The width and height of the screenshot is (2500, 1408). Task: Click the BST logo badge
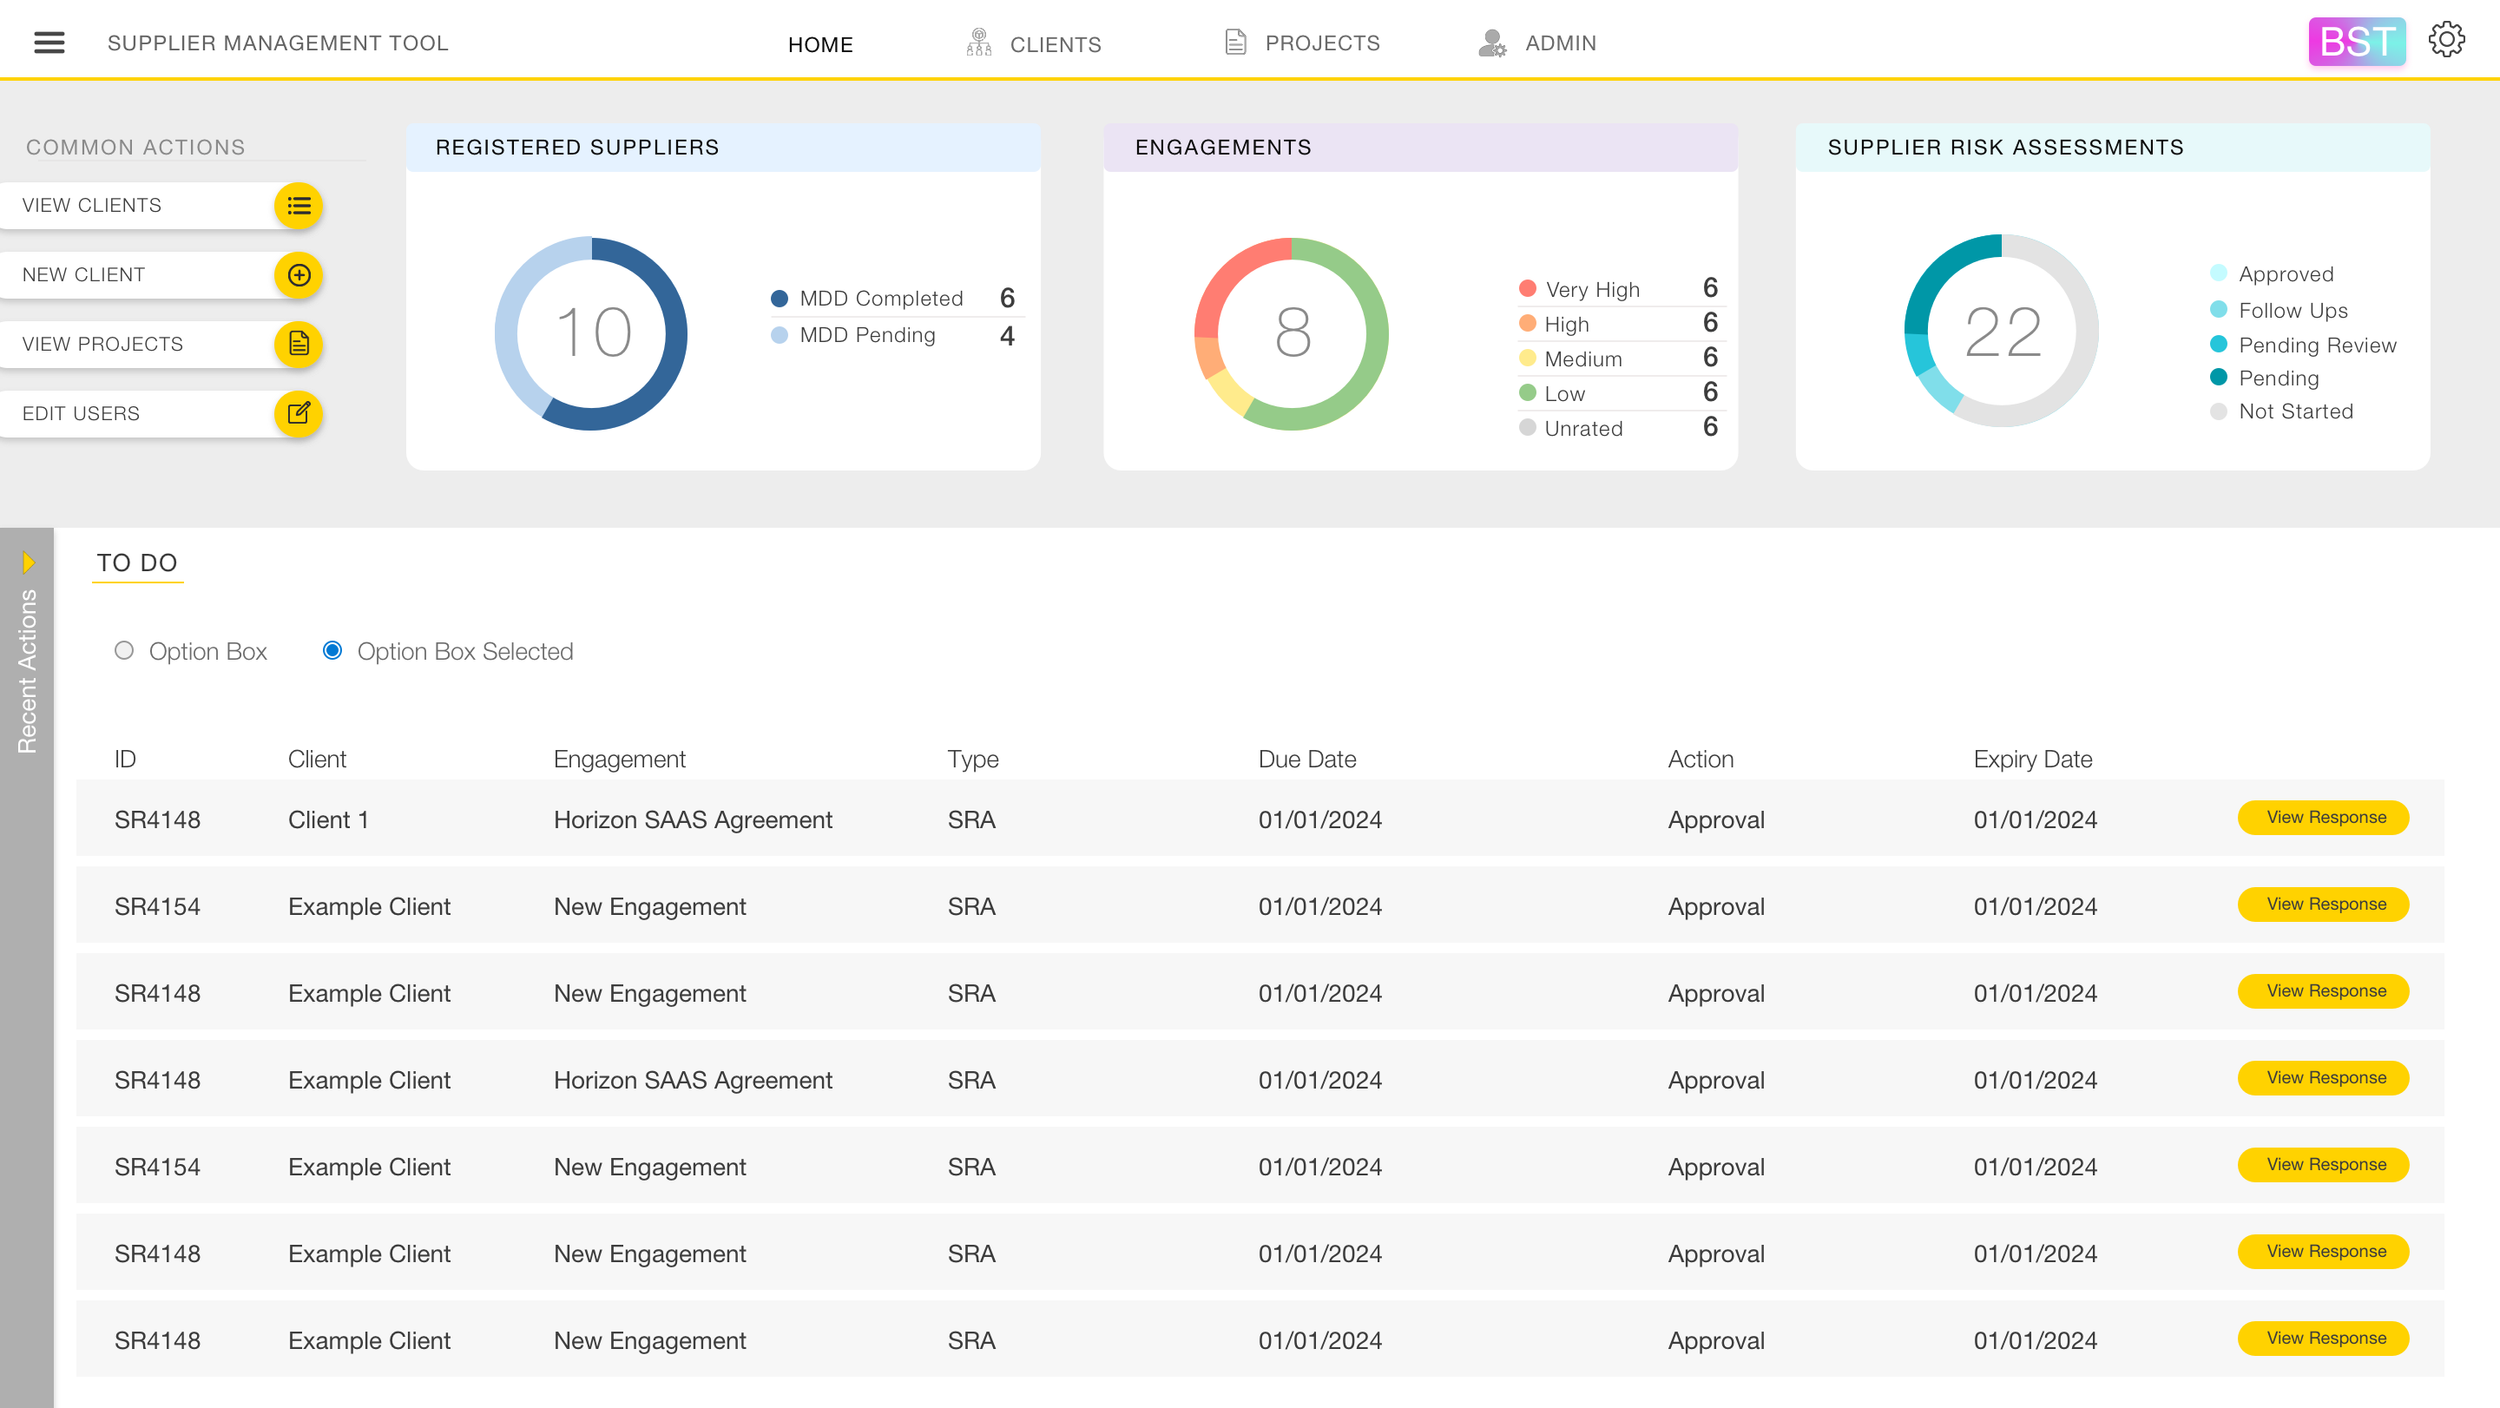2356,42
